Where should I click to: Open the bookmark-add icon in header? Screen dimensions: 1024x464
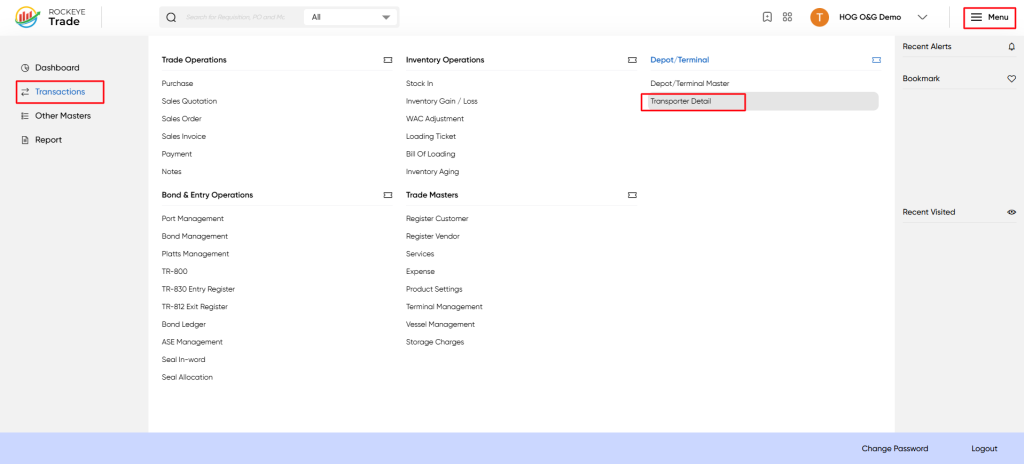[x=767, y=17]
